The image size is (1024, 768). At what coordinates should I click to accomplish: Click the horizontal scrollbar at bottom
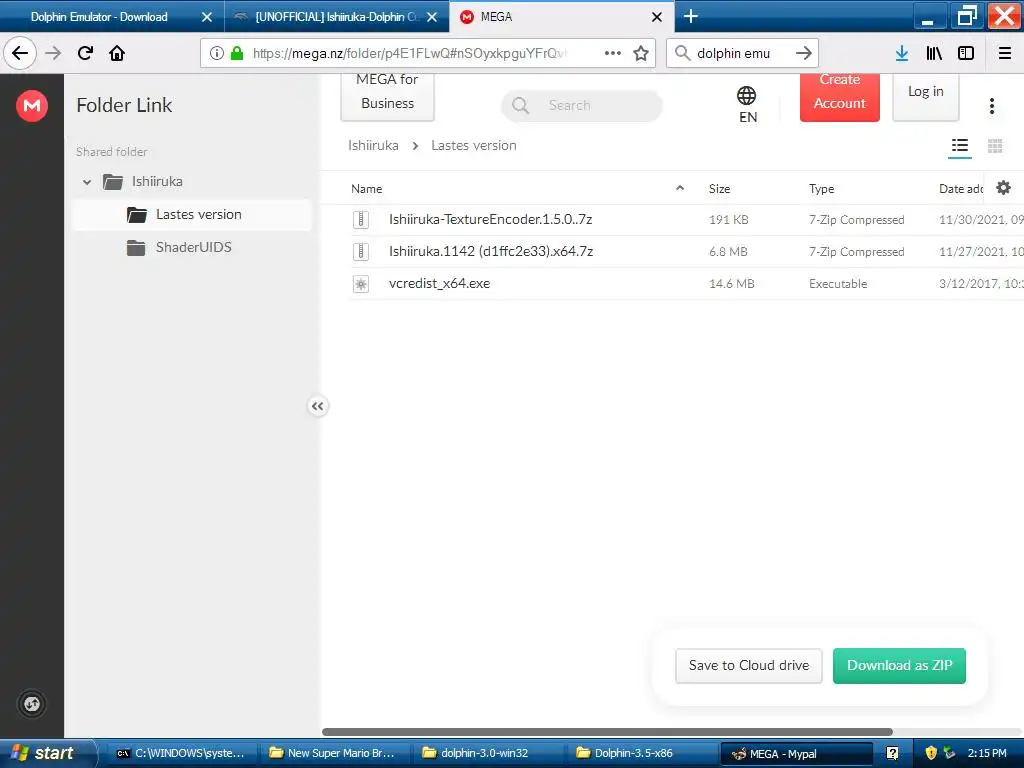tap(607, 731)
